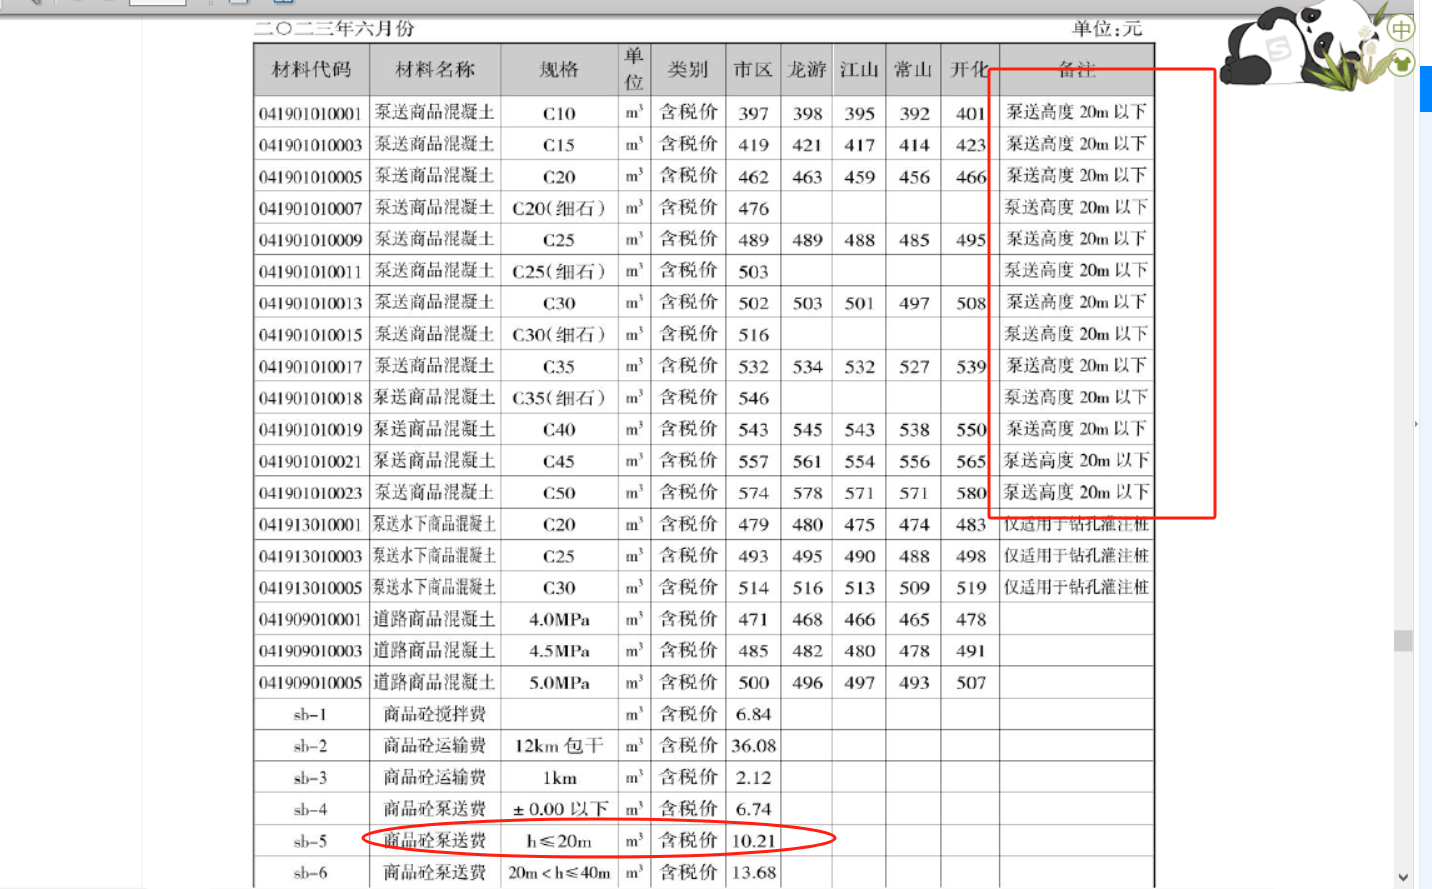Click the 单位:元 label

(x=1107, y=28)
